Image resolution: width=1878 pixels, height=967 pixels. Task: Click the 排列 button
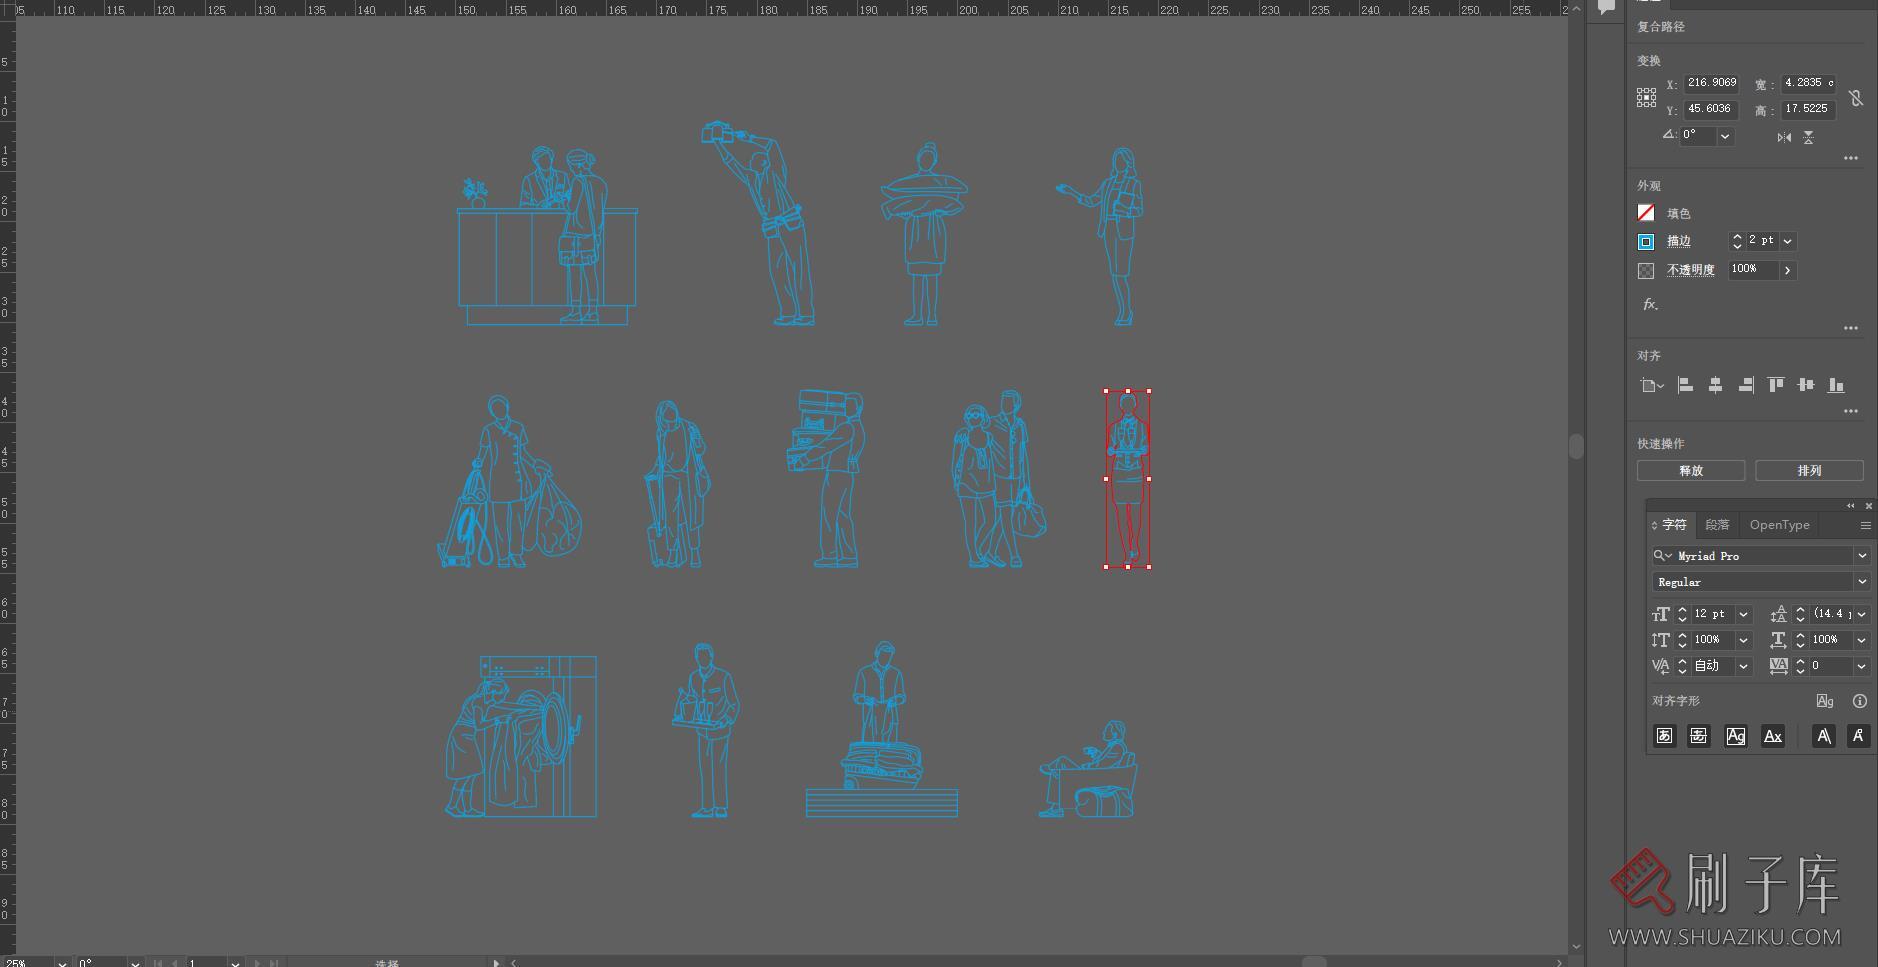[1809, 471]
